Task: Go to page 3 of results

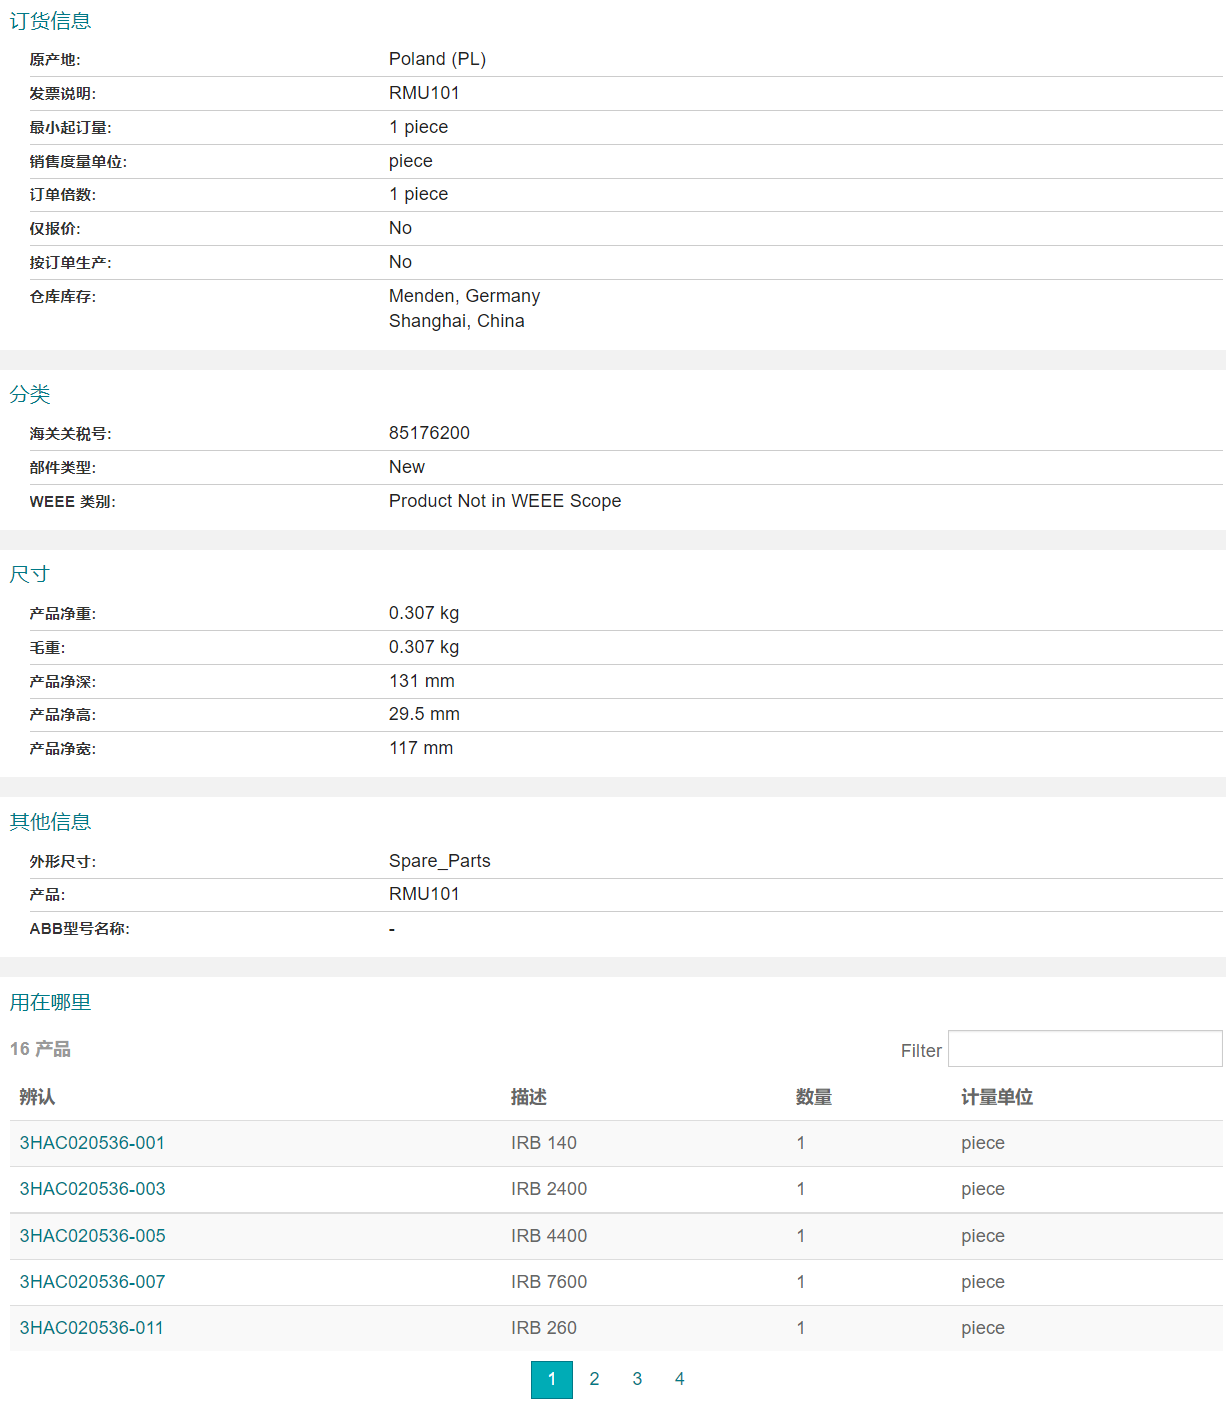Action: point(637,1379)
